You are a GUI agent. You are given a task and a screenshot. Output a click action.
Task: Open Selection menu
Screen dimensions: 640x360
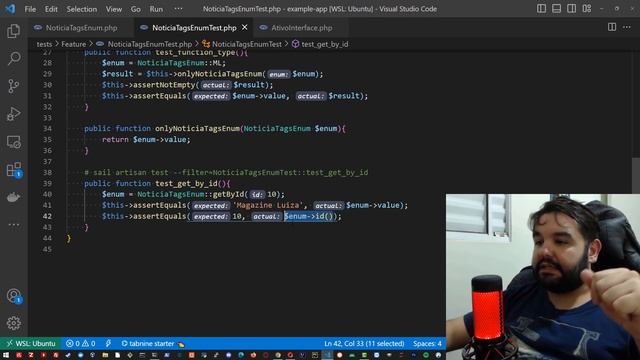(82, 9)
